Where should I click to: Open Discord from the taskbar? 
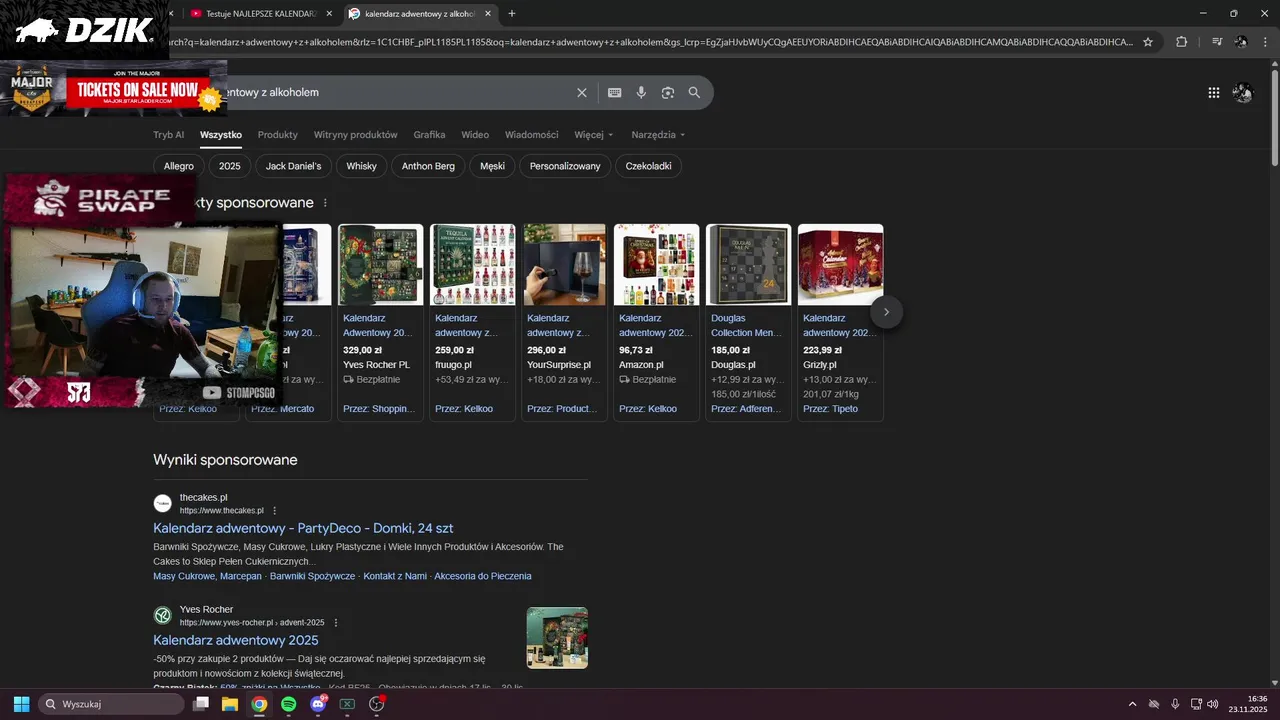pyautogui.click(x=318, y=704)
